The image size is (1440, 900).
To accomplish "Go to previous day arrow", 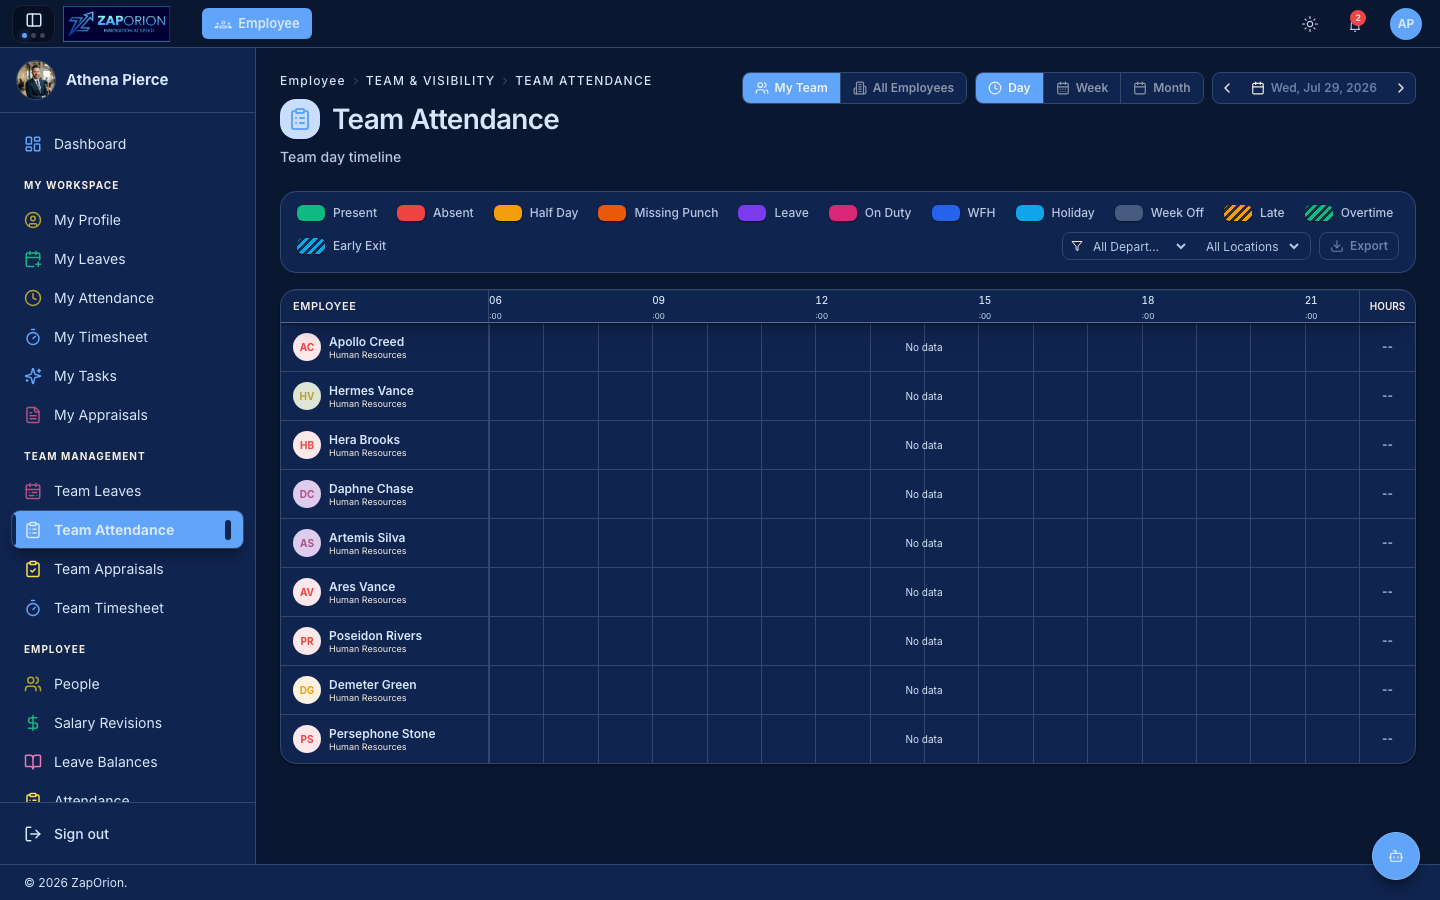I will (x=1227, y=88).
